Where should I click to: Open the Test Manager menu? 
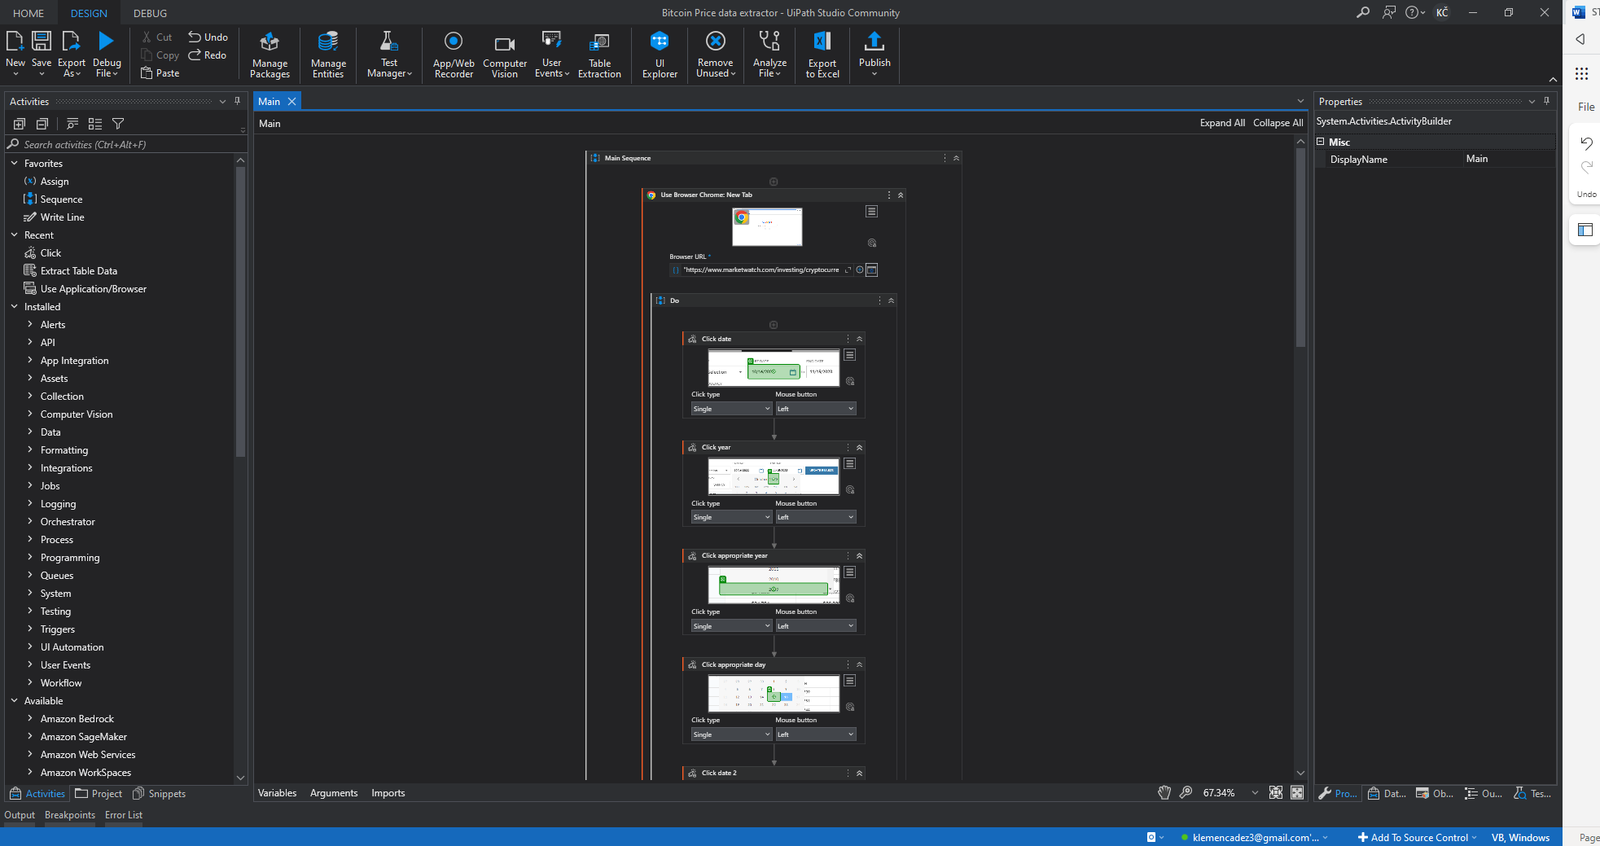(x=389, y=55)
